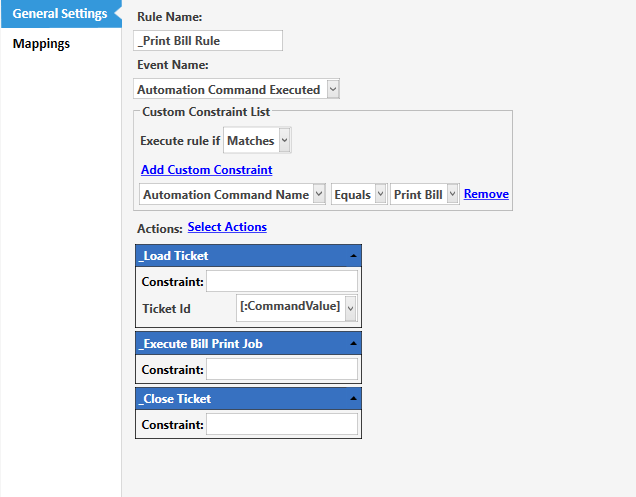Switch to the Mappings tab

41,43
